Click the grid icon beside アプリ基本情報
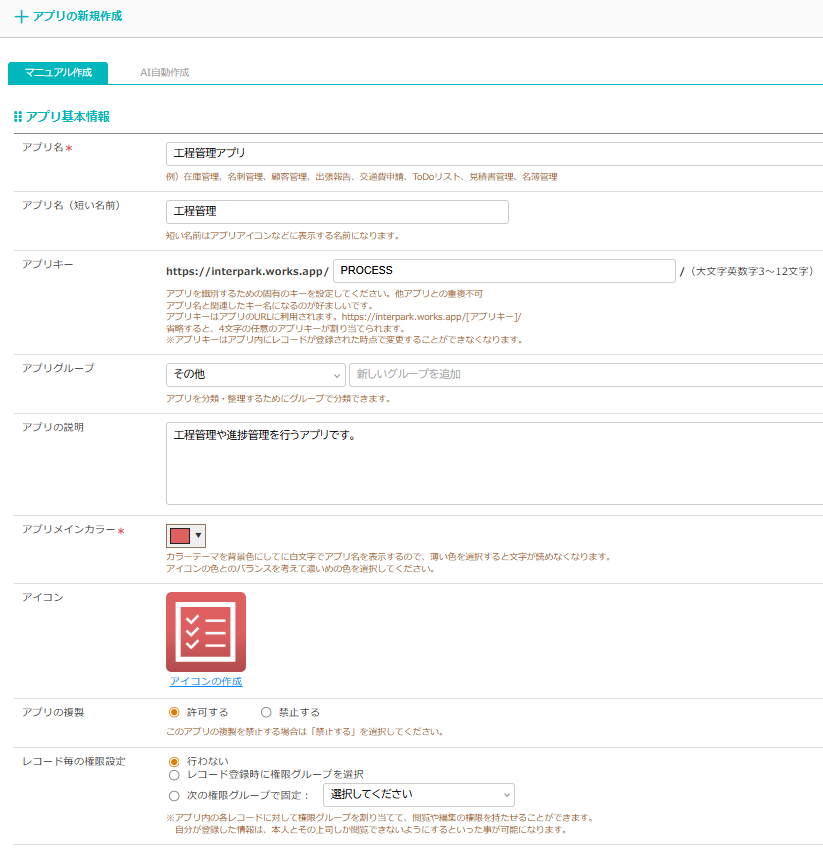The height and width of the screenshot is (856, 823). 18,117
